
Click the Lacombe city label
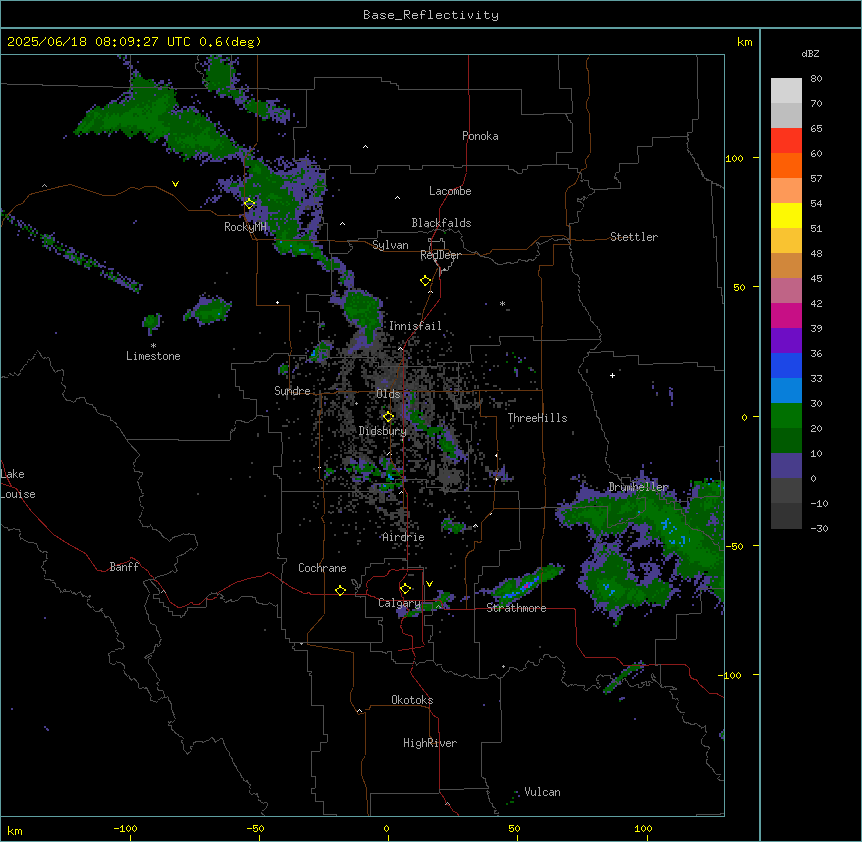[x=450, y=191]
